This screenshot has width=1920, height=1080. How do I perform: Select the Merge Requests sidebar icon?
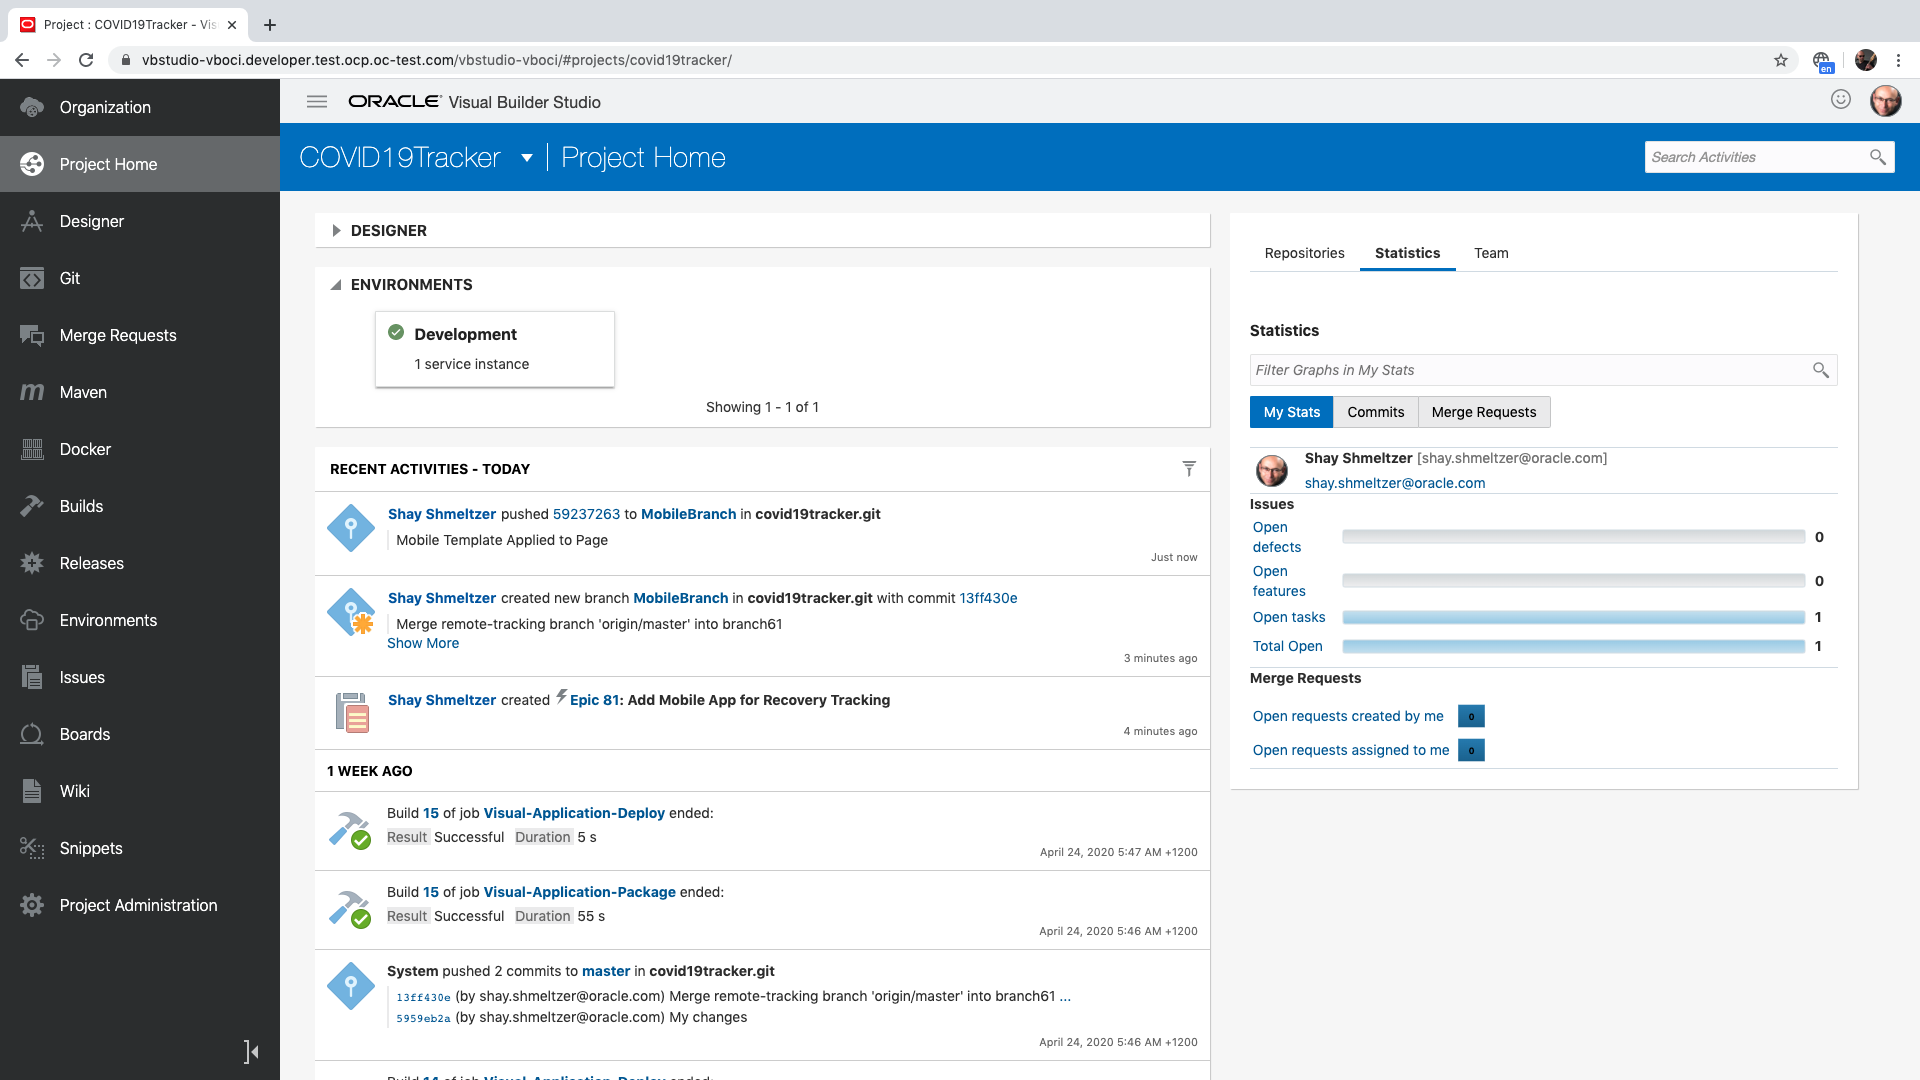point(32,335)
